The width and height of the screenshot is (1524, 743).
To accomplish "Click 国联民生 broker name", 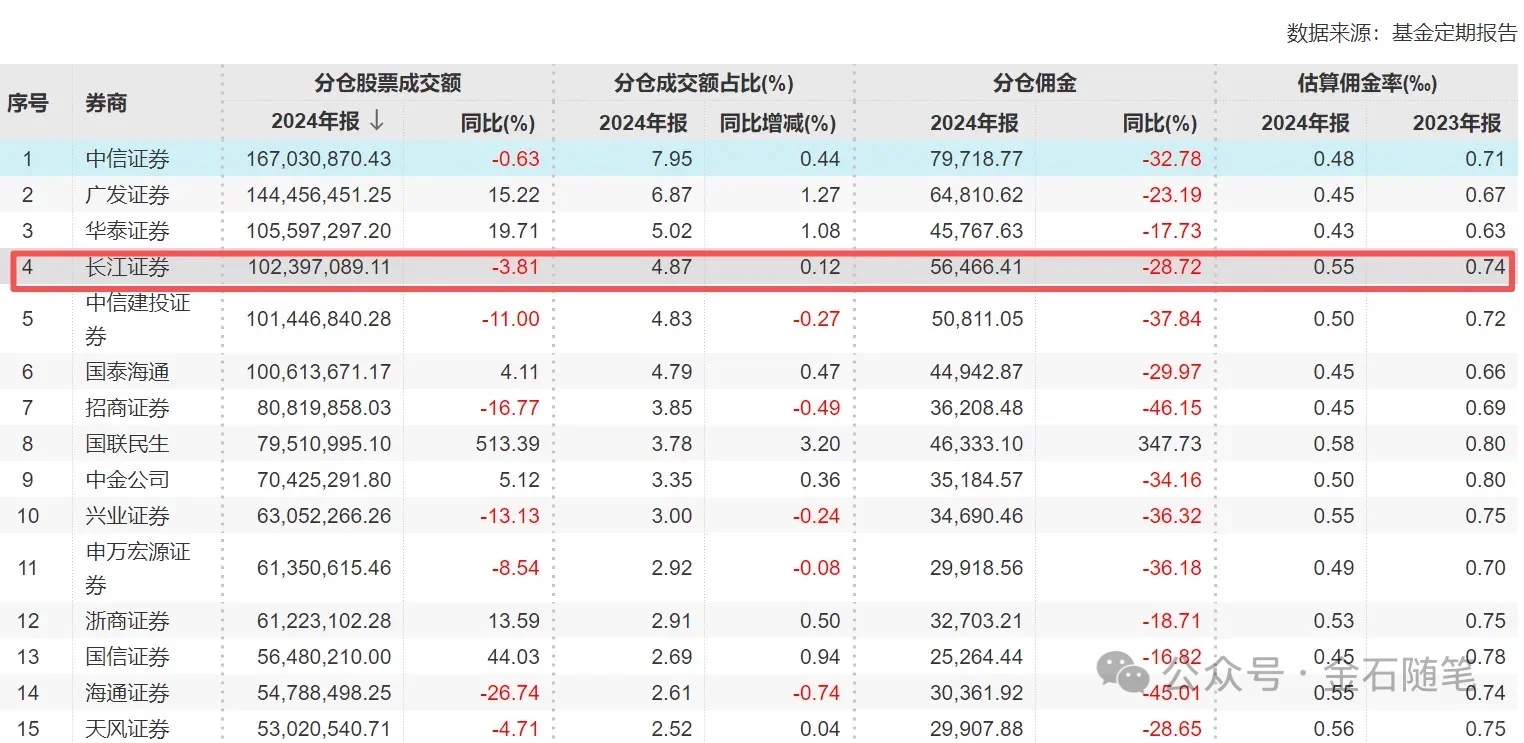I will click(x=127, y=444).
